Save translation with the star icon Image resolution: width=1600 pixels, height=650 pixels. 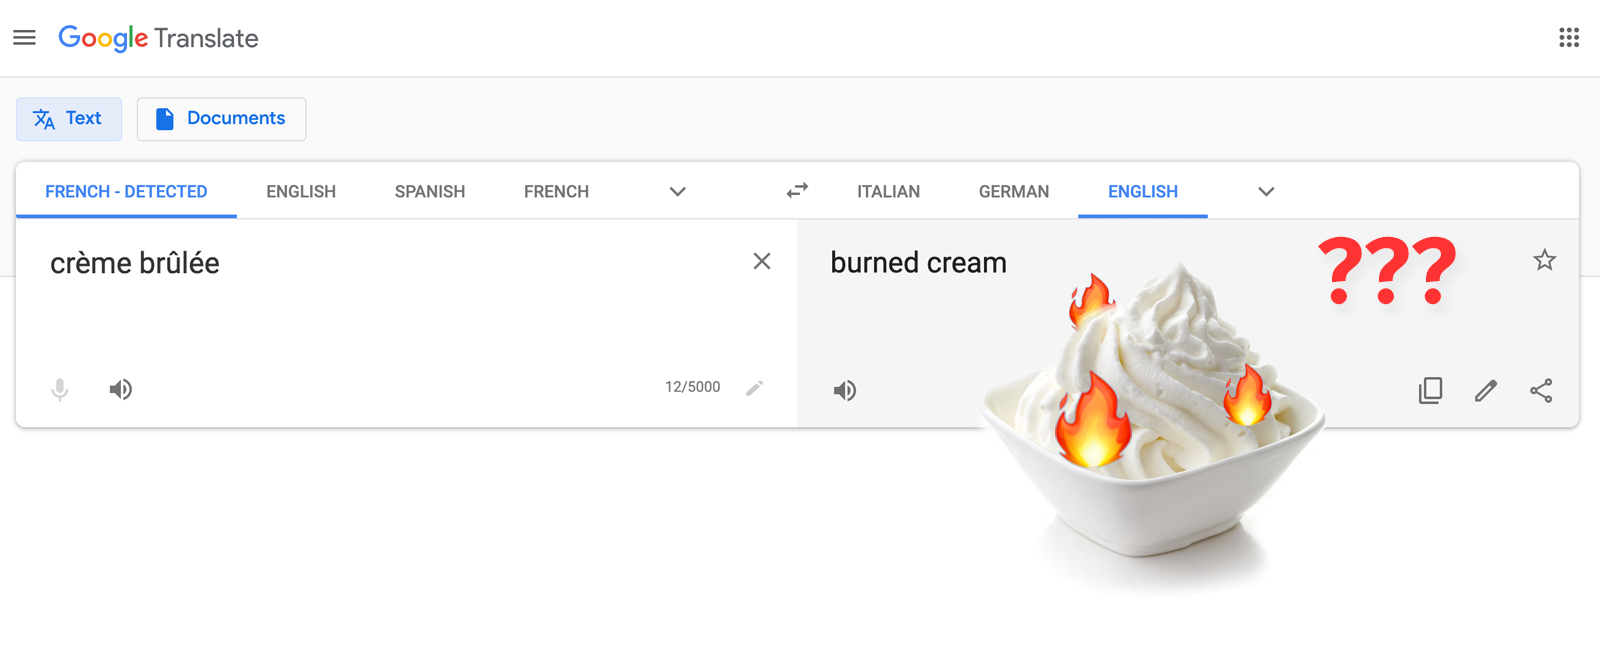1544,260
